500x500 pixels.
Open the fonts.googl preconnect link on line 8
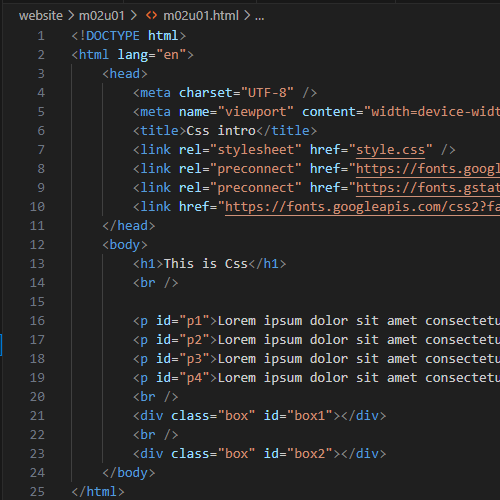428,169
